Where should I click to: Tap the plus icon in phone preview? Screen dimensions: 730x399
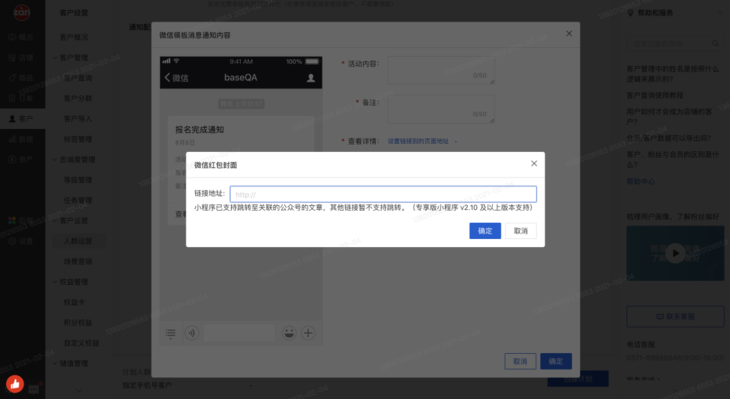click(308, 333)
